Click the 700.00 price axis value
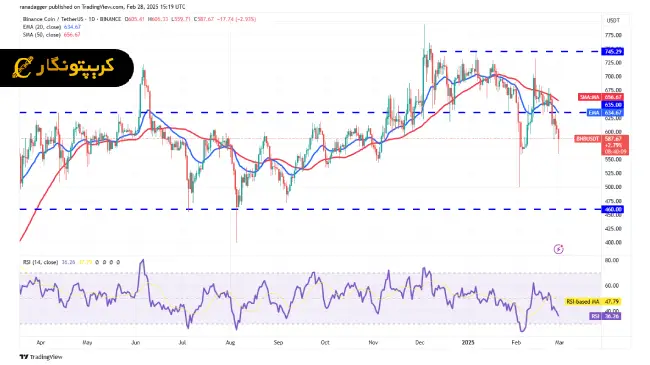Image resolution: width=650 pixels, height=365 pixels. click(613, 76)
